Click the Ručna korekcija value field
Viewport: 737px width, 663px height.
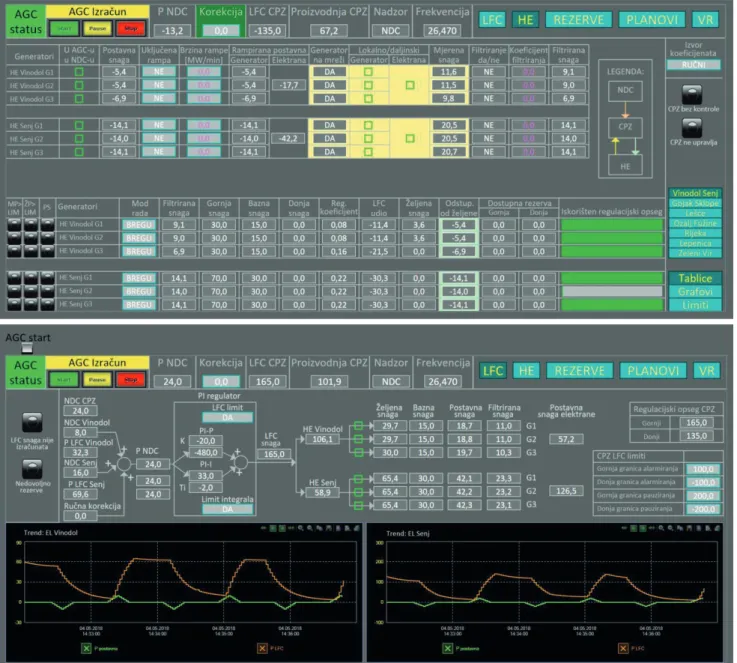[80, 516]
